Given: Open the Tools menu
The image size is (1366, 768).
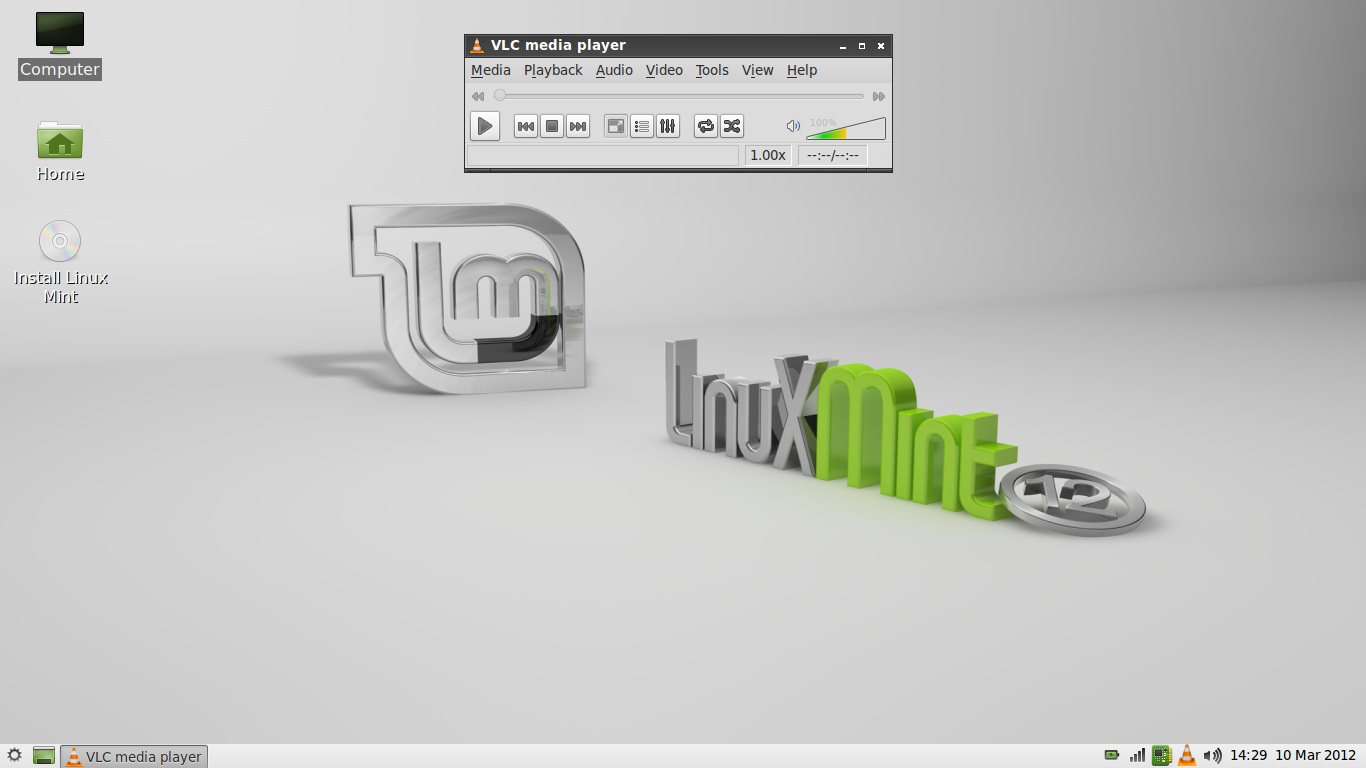Looking at the screenshot, I should [x=712, y=70].
